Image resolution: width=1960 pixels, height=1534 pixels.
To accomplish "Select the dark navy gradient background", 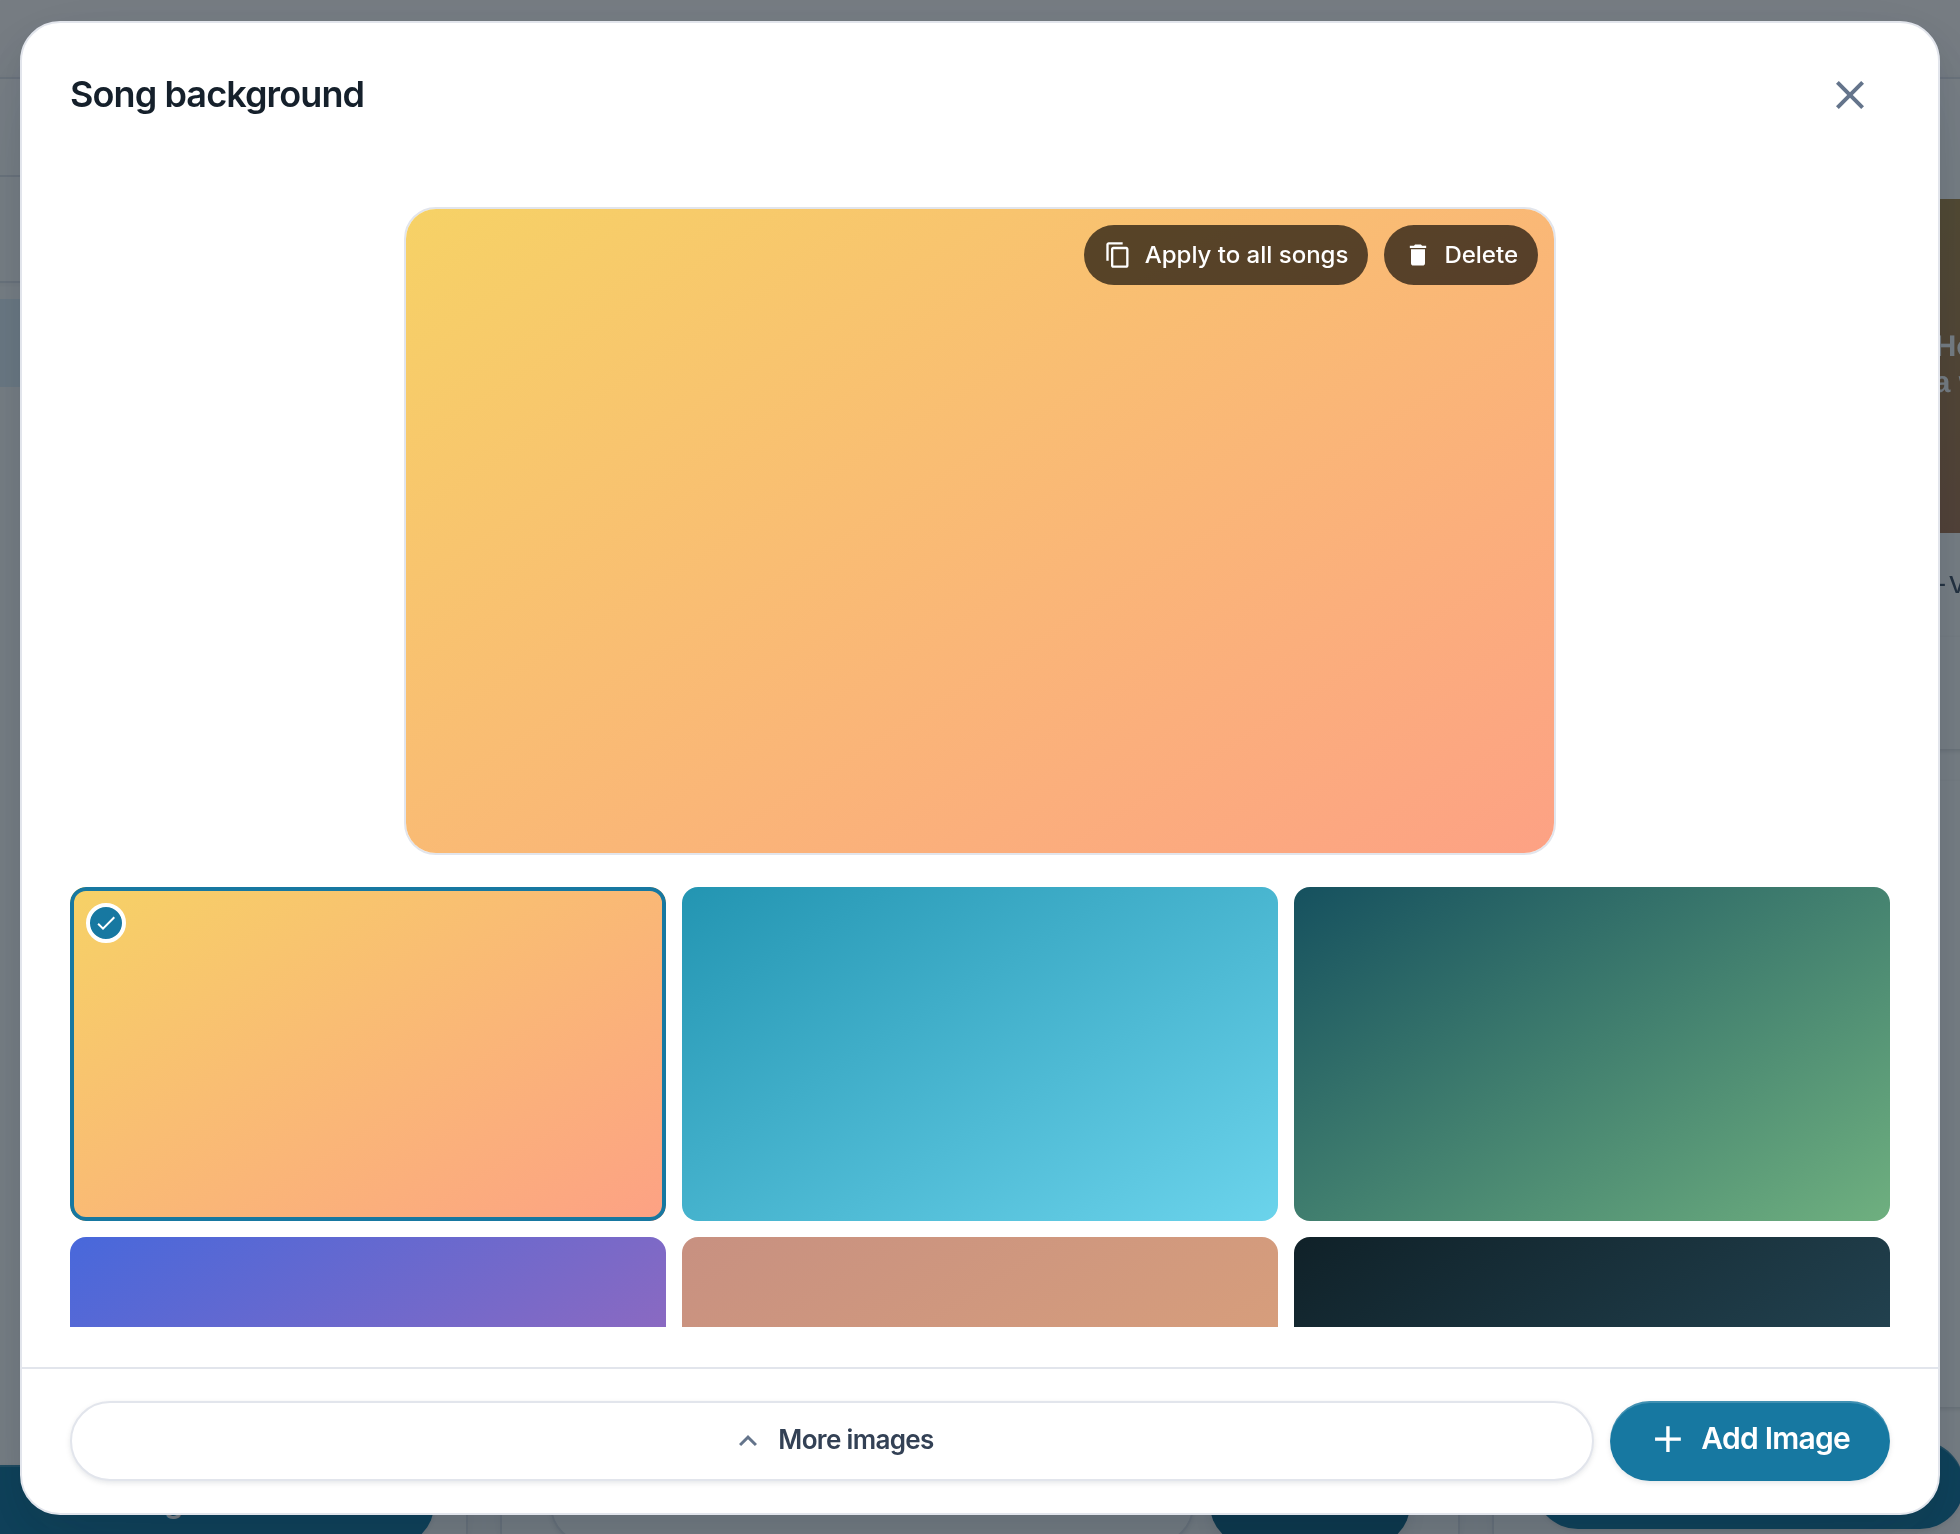I will click(x=1591, y=1281).
